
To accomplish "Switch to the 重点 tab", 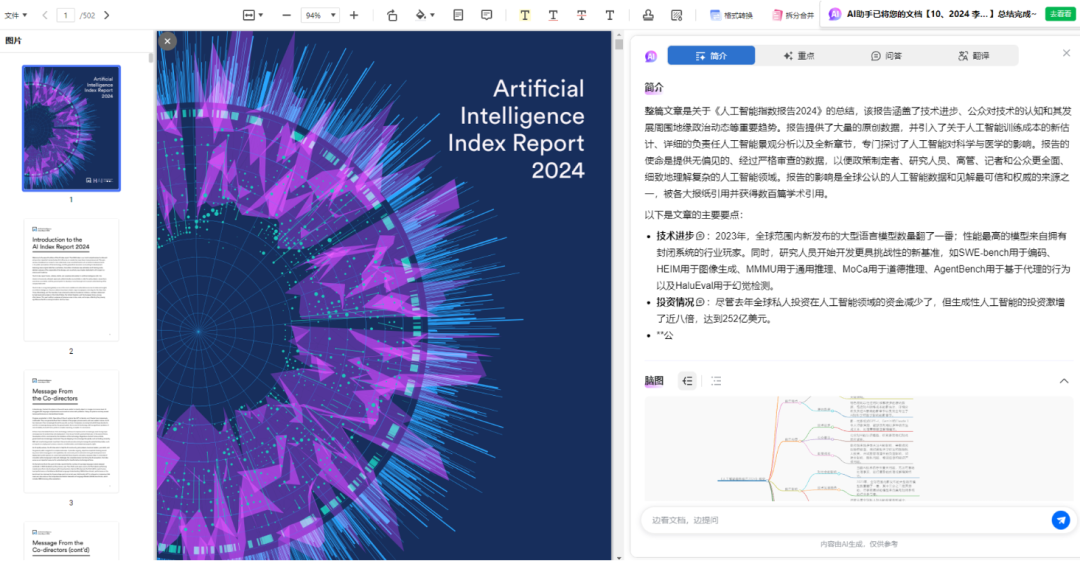I will [798, 56].
